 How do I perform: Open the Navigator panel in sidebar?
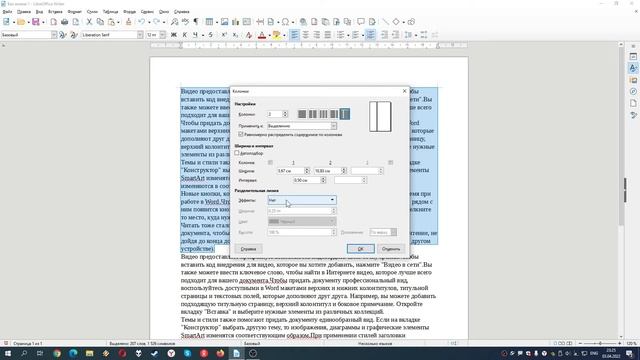click(x=633, y=91)
